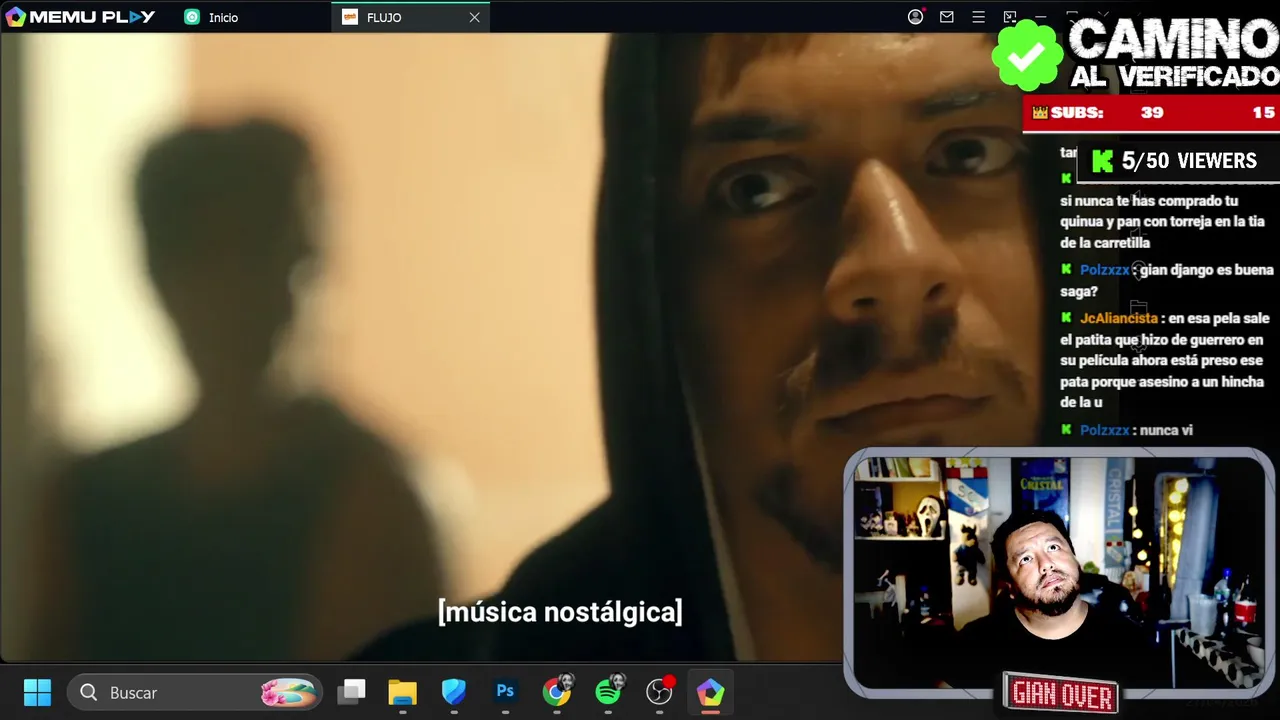Click the green verified checkmark badge
Image resolution: width=1280 pixels, height=720 pixels.
1027,56
